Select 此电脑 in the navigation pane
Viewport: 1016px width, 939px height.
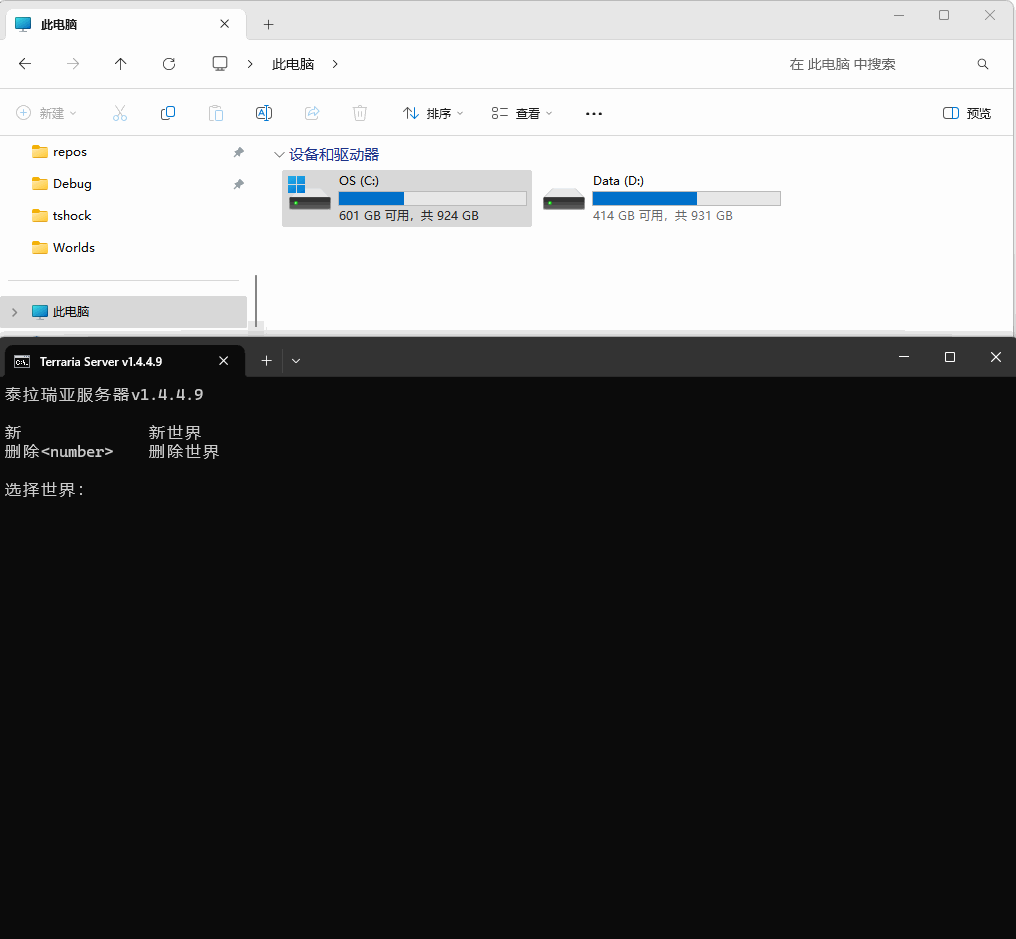[123, 312]
